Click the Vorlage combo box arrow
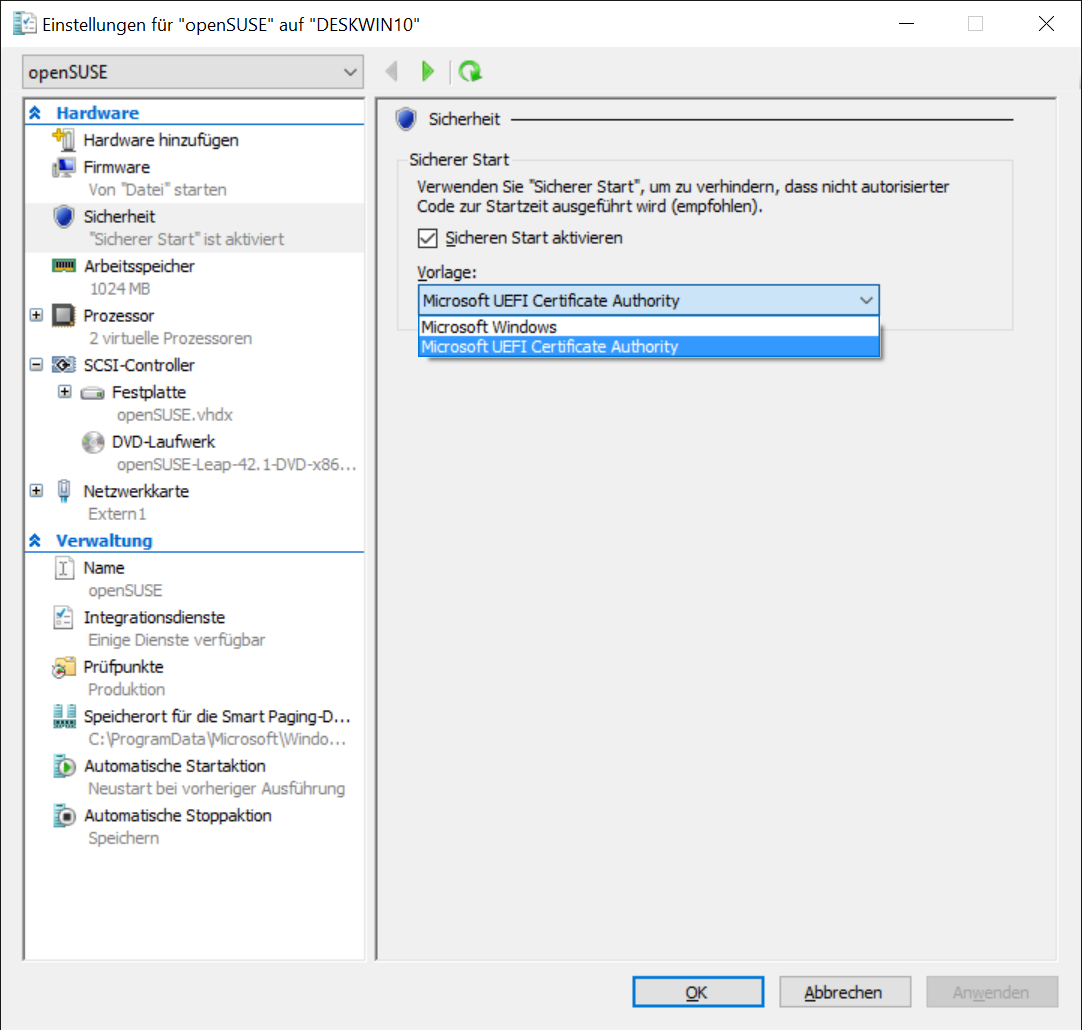The height and width of the screenshot is (1030, 1082). coord(866,301)
